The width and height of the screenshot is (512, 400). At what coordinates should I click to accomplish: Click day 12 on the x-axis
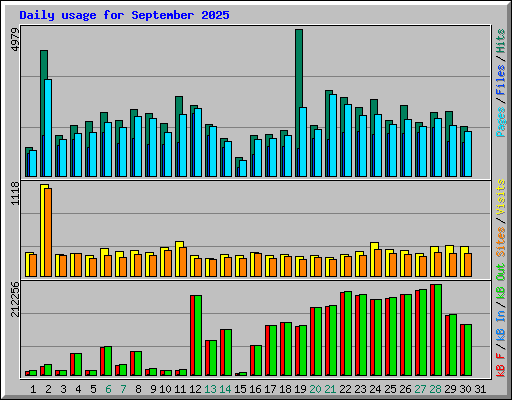coord(195,389)
